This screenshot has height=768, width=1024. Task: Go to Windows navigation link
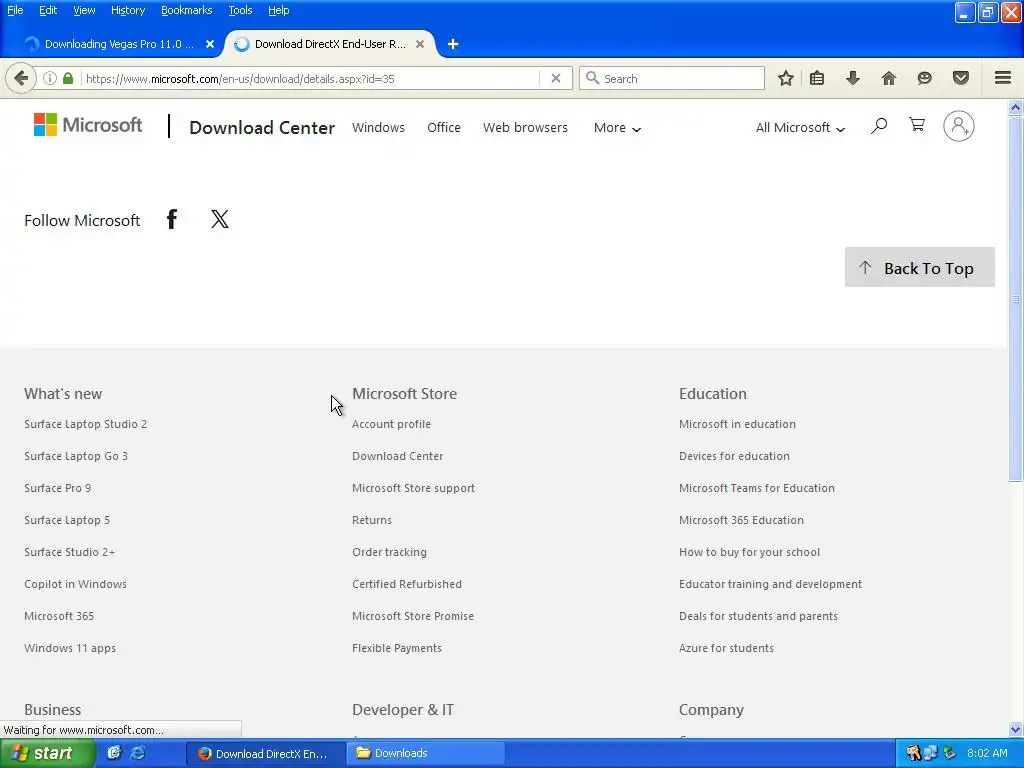[x=378, y=128]
